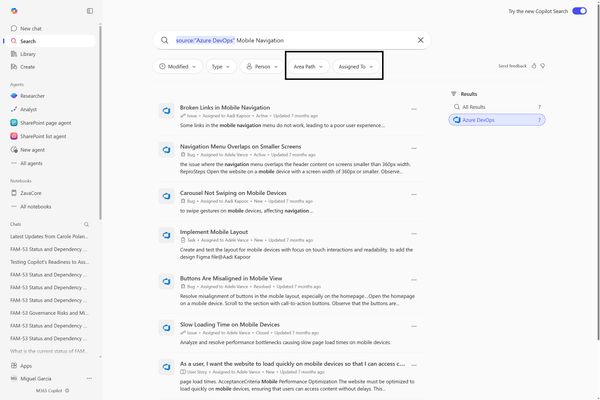
Task: Collapse the sidebar panel icon
Action: [x=90, y=11]
